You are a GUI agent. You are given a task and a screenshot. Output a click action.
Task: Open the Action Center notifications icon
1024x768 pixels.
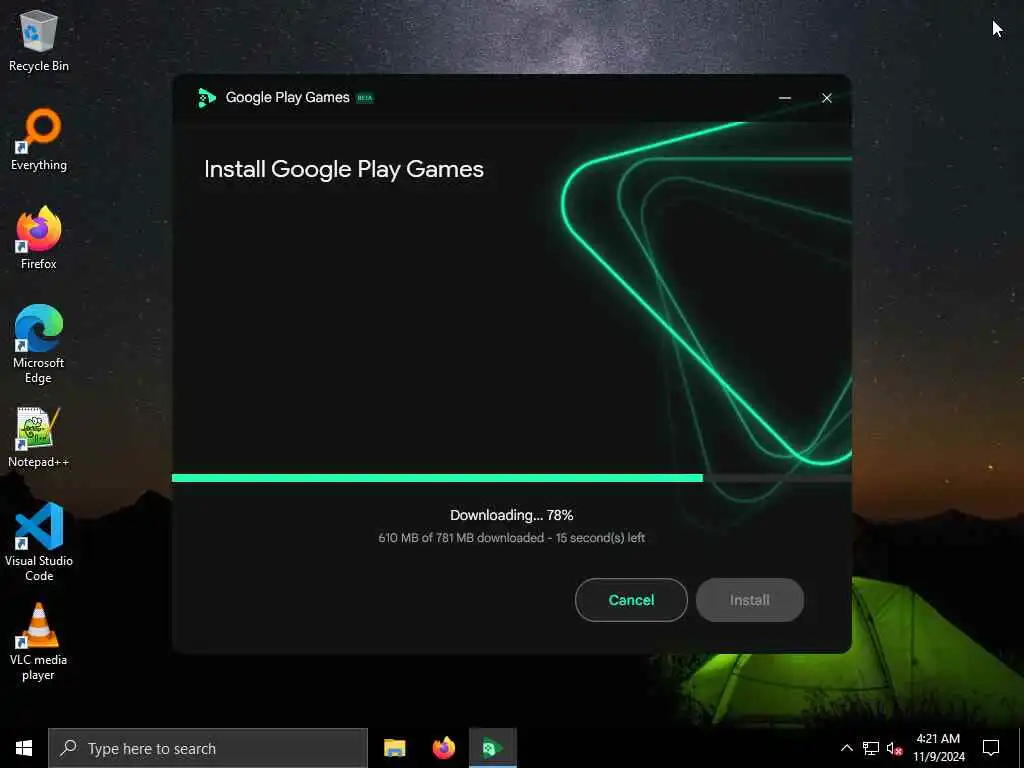pyautogui.click(x=991, y=748)
